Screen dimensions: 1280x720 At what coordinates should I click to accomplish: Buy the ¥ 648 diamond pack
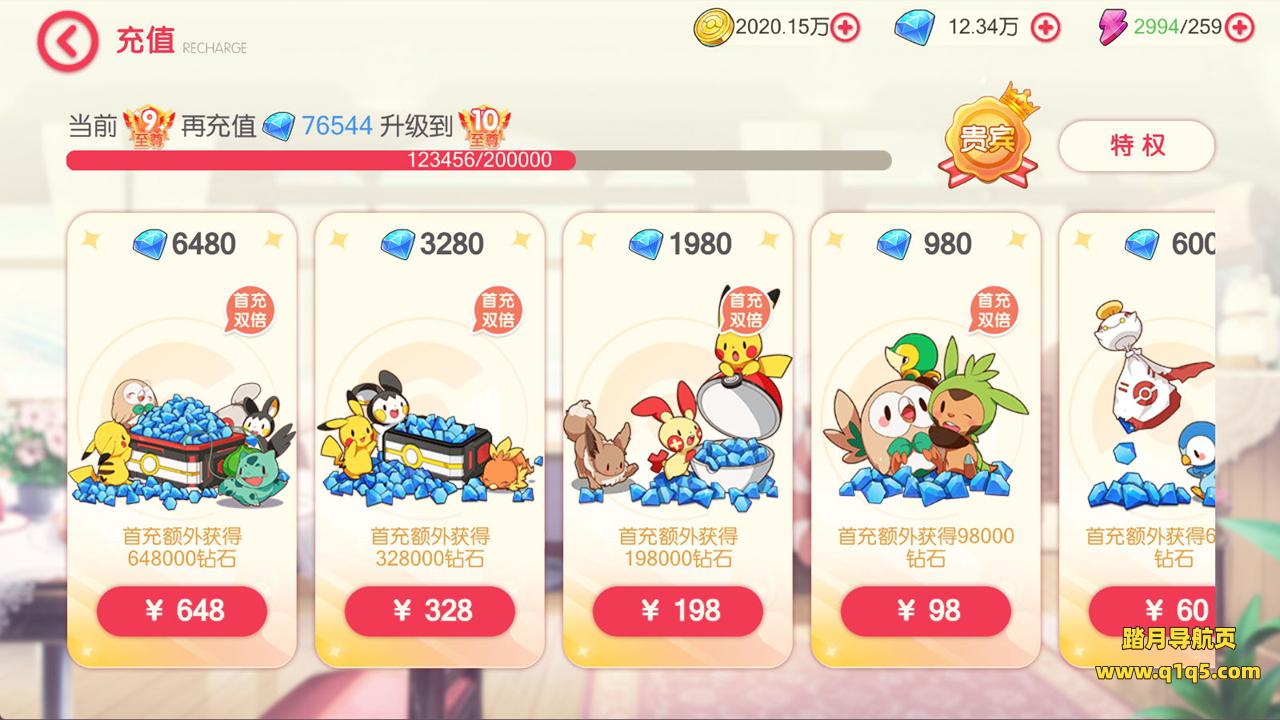click(182, 611)
